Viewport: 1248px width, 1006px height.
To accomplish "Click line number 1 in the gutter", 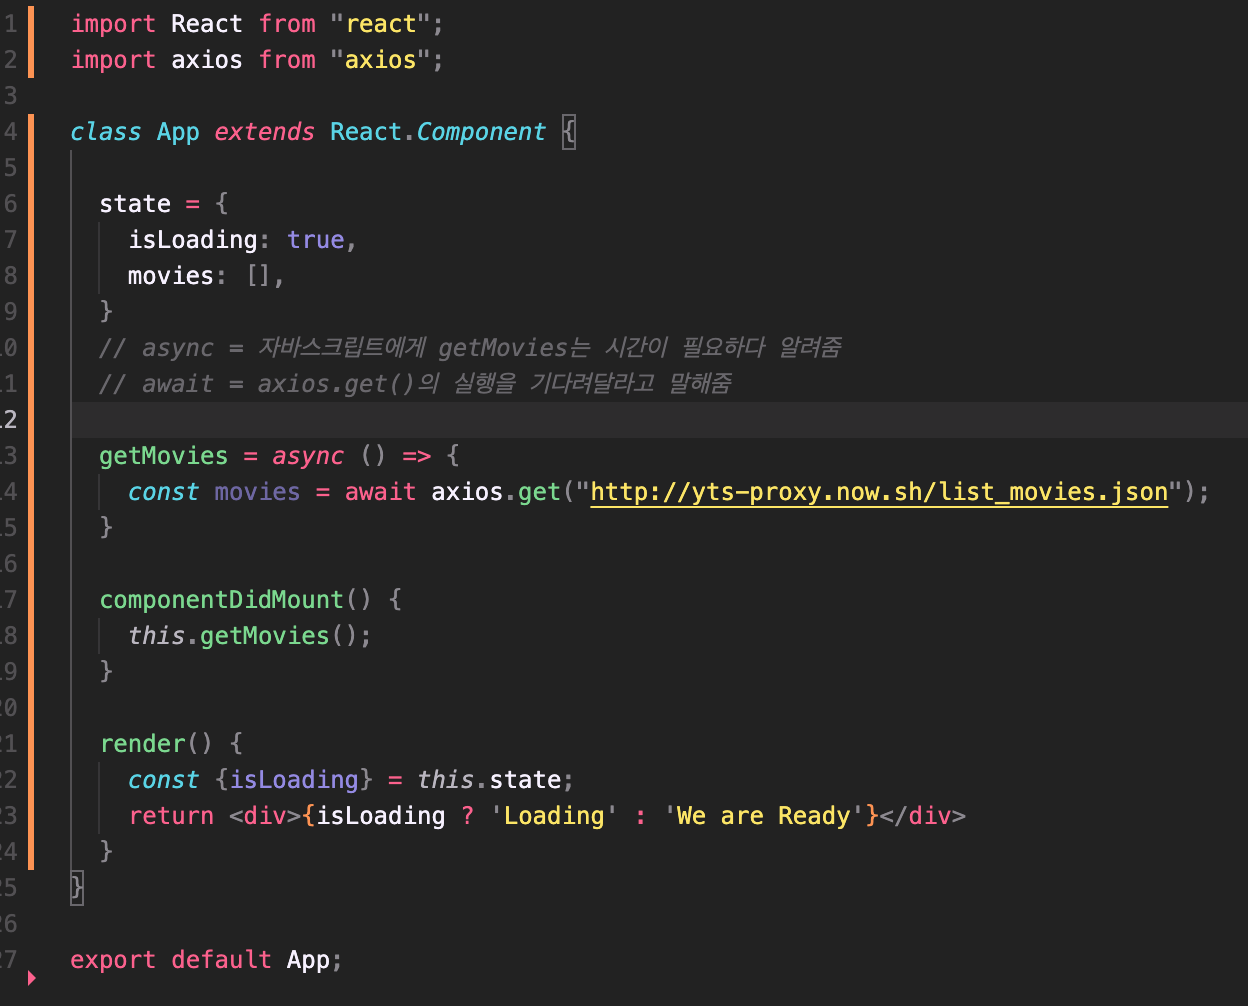I will click(12, 23).
